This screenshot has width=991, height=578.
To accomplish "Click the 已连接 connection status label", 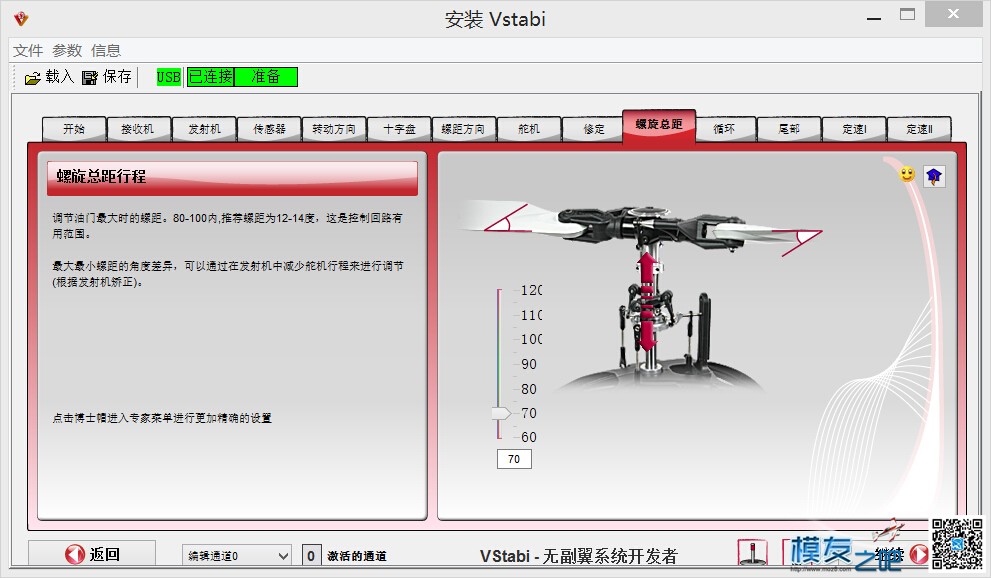I will [210, 77].
